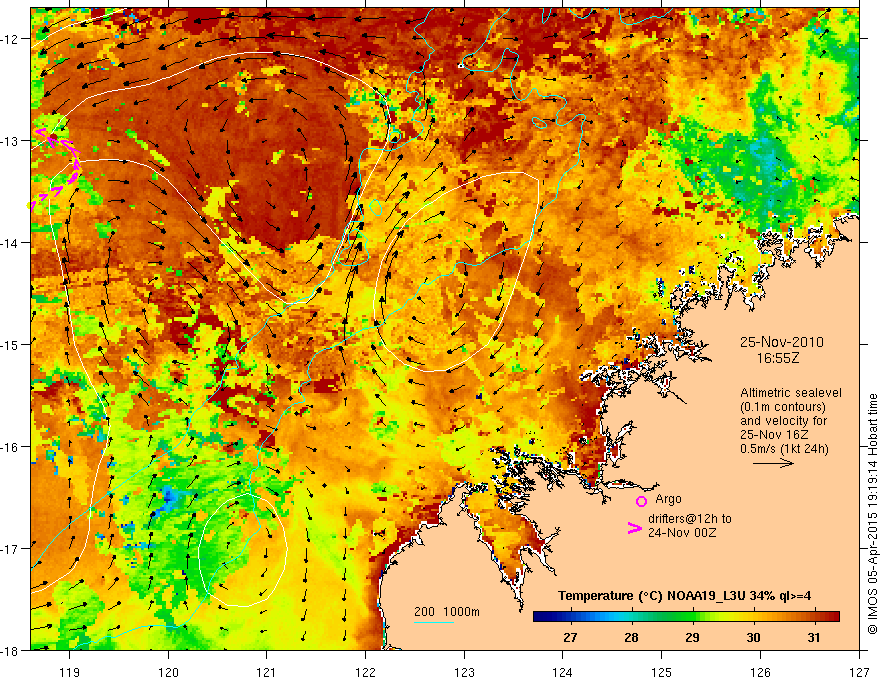Click latitude axis label -12

[x=11, y=39]
